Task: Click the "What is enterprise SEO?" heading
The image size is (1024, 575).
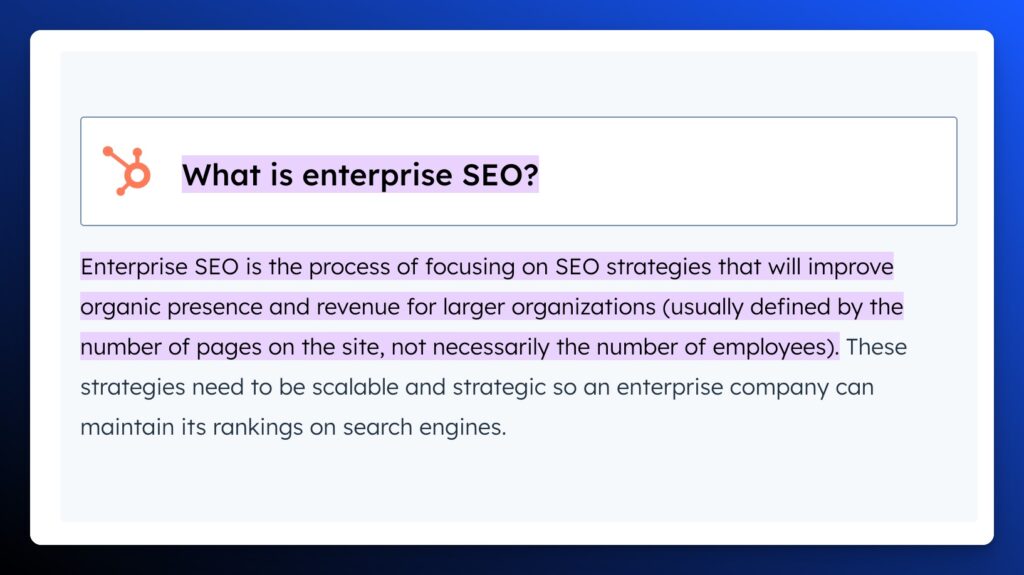Action: tap(360, 175)
